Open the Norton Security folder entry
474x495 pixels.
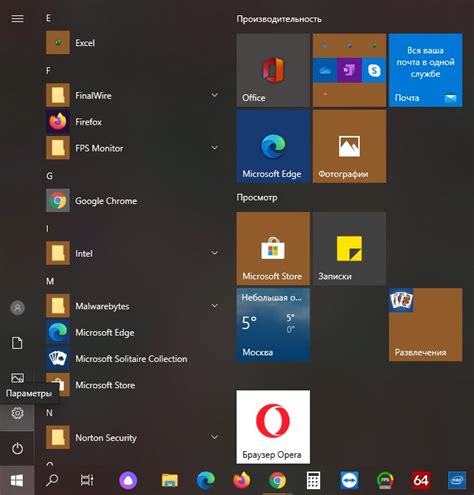[x=133, y=437]
